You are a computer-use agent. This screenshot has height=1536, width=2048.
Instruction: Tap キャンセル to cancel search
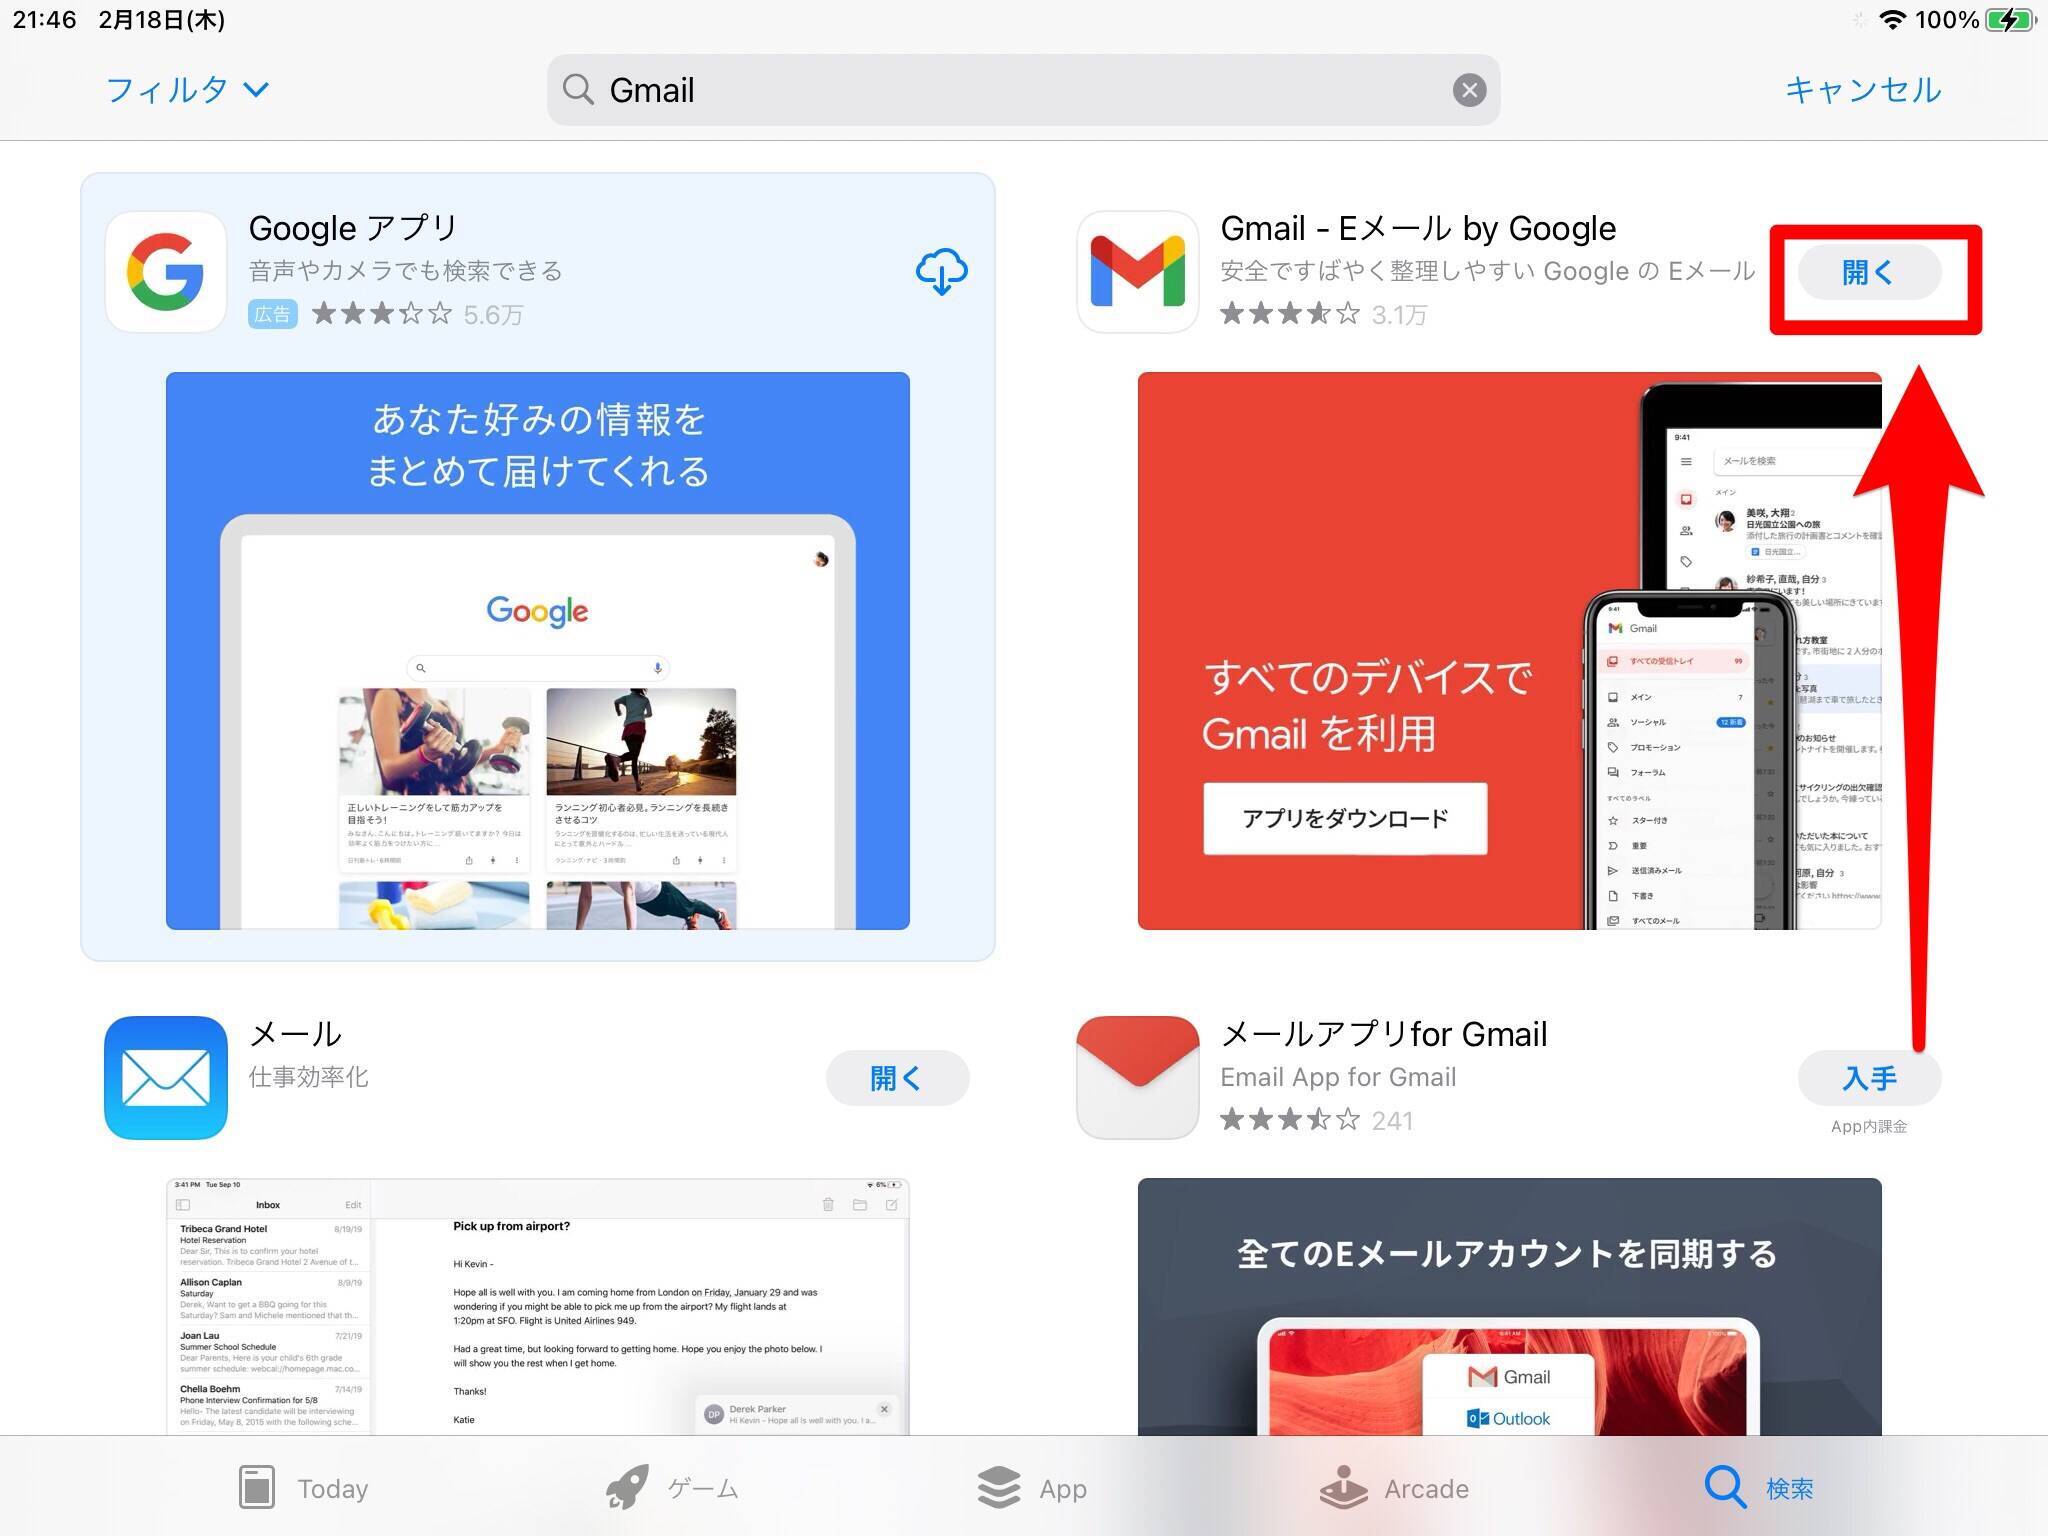tap(1862, 90)
